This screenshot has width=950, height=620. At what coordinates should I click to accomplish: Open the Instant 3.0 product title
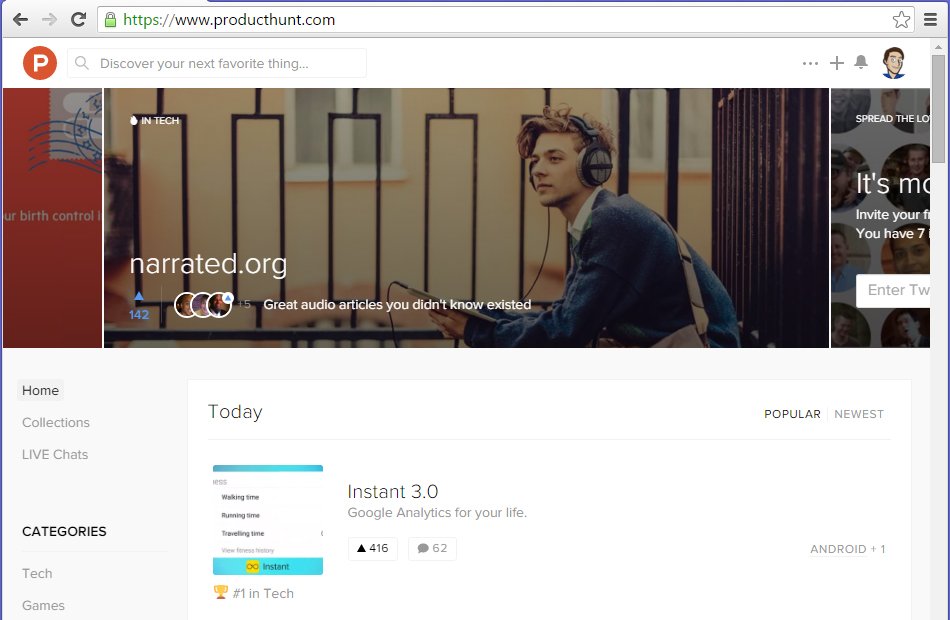coord(393,491)
